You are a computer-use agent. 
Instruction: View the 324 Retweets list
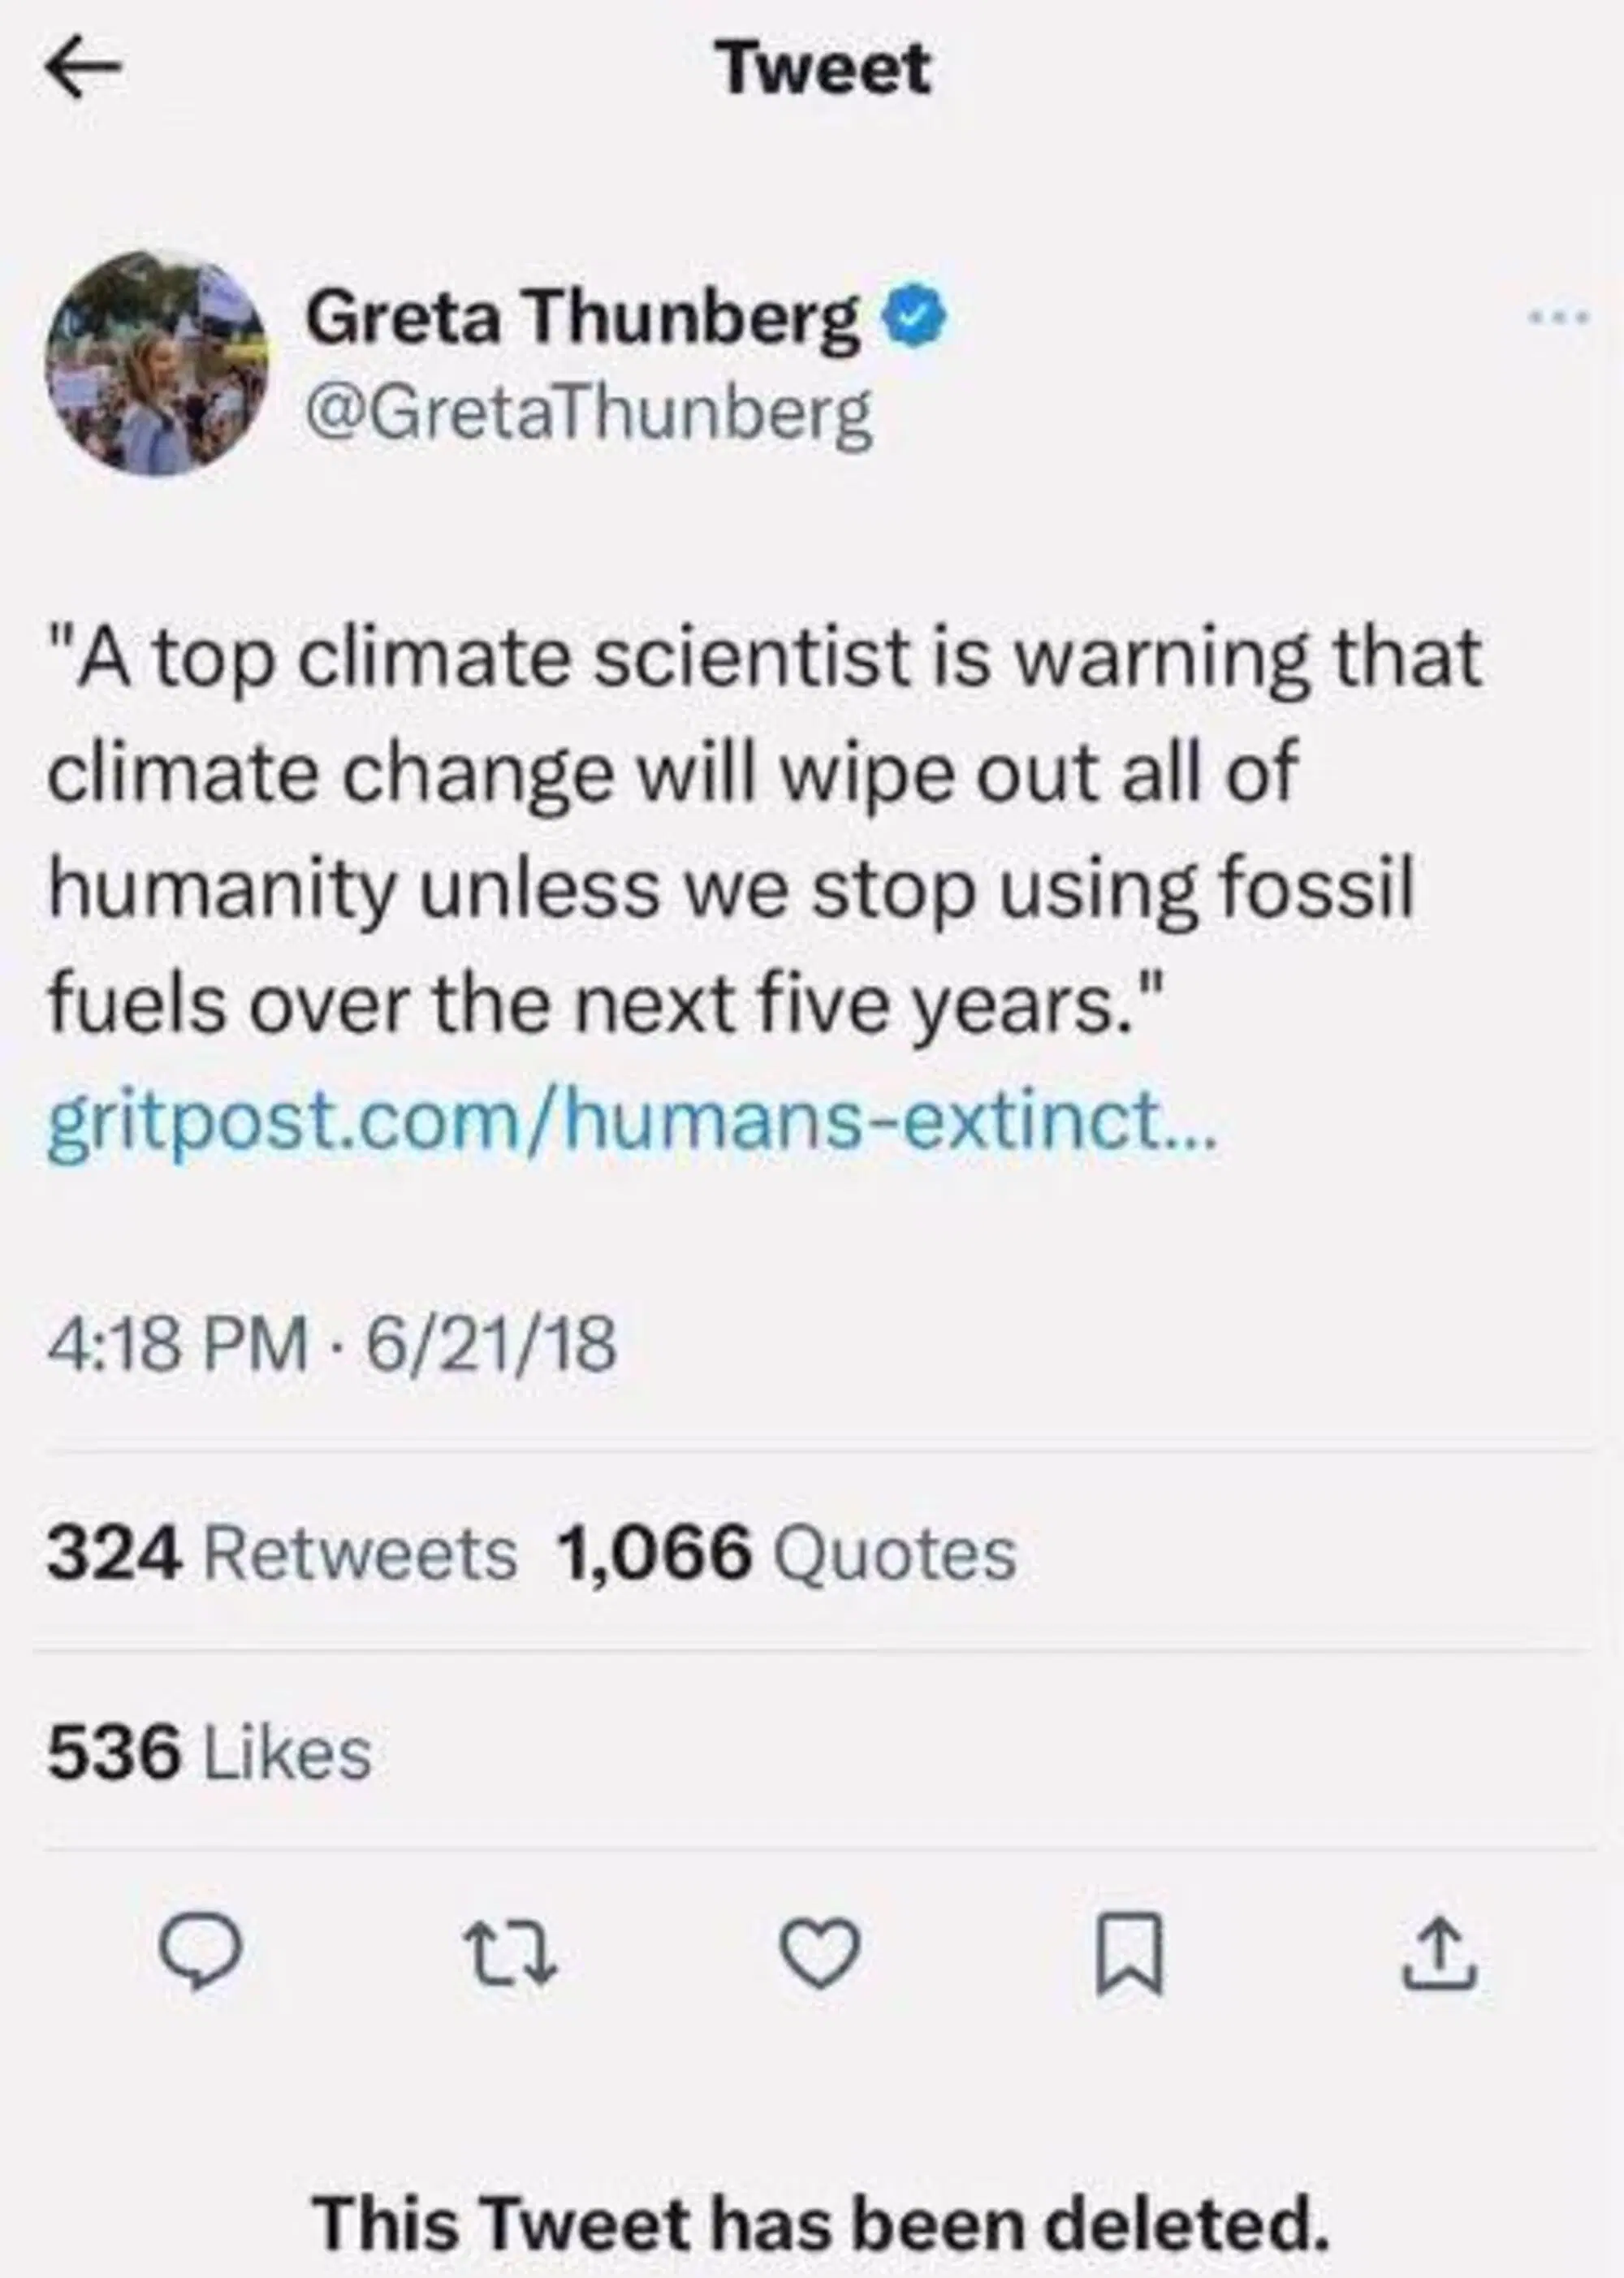pyautogui.click(x=281, y=1553)
